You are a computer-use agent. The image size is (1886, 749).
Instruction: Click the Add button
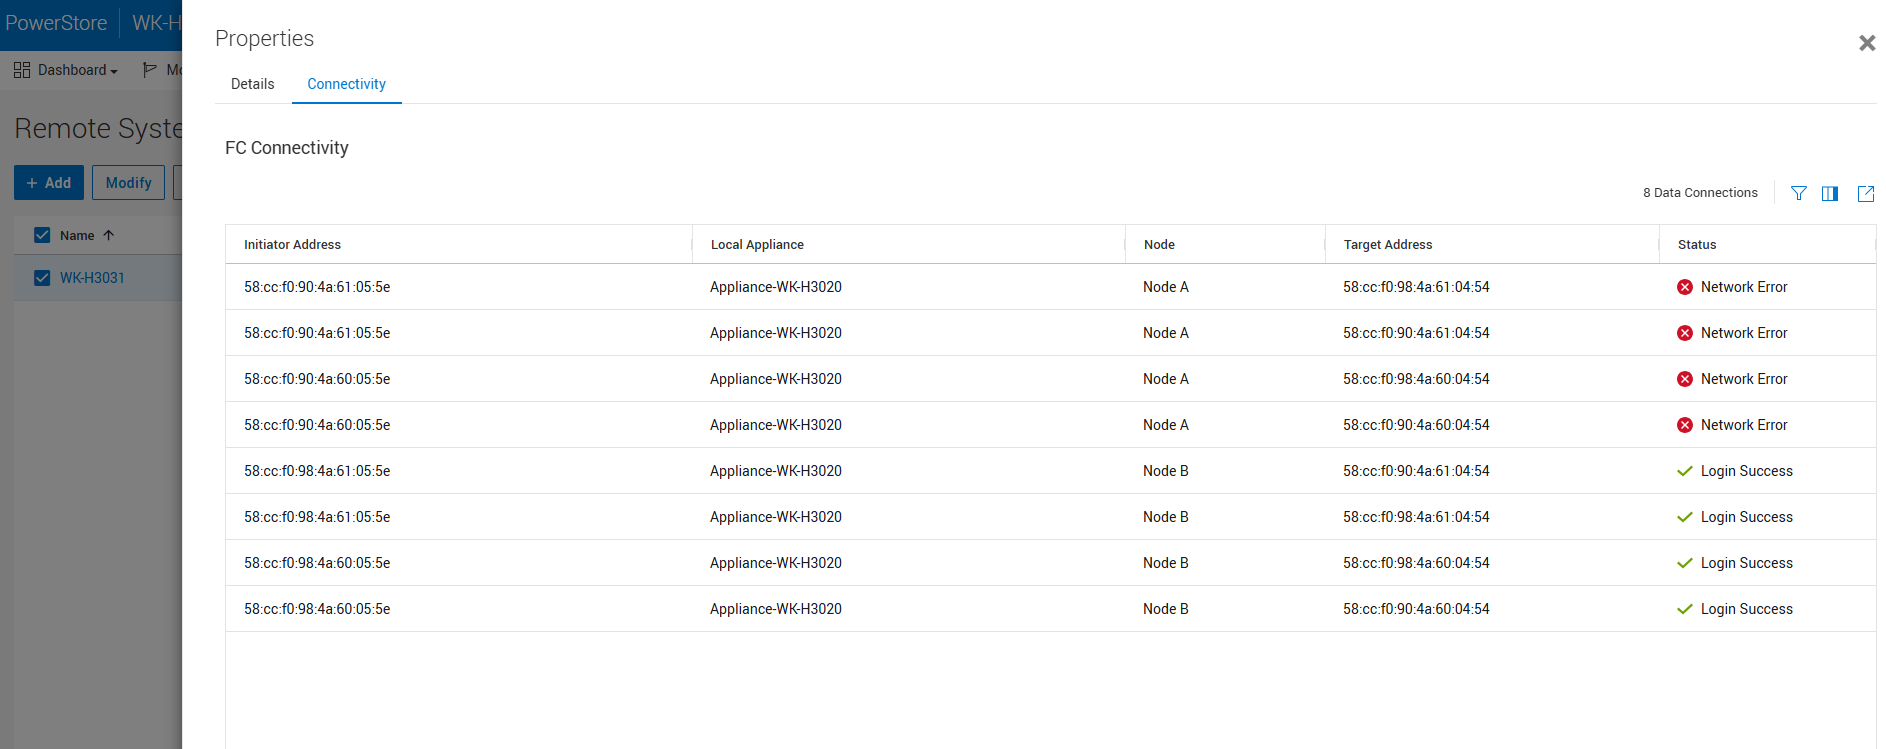49,183
